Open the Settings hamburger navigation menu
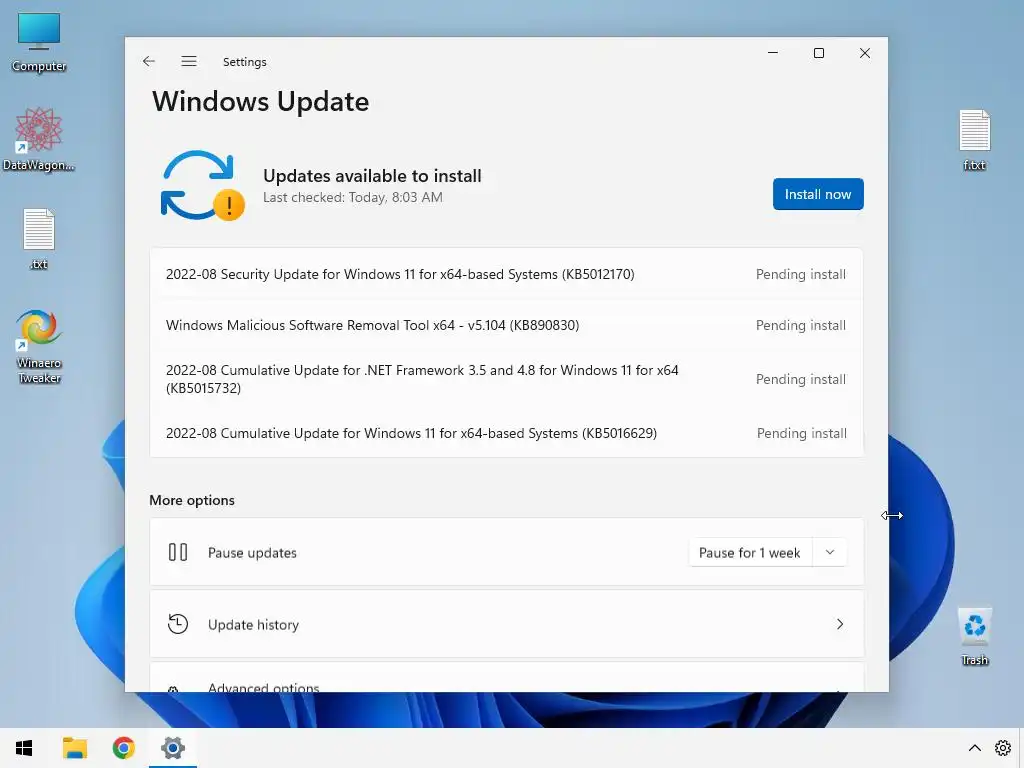 (x=189, y=61)
